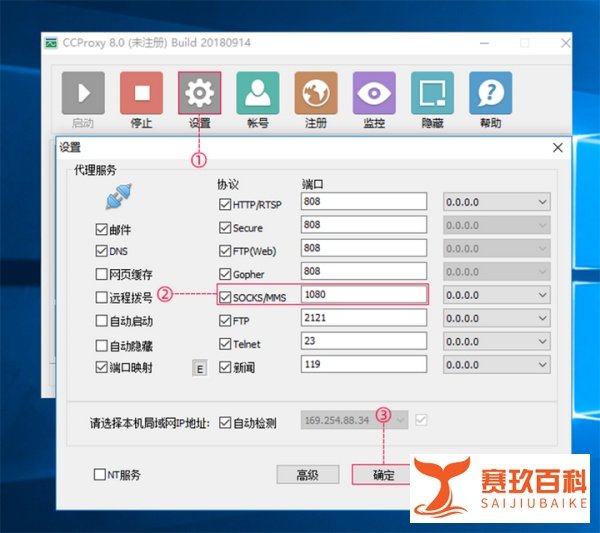Open the Account (帐号) user icon
Screen dimensions: 600x533
click(258, 93)
